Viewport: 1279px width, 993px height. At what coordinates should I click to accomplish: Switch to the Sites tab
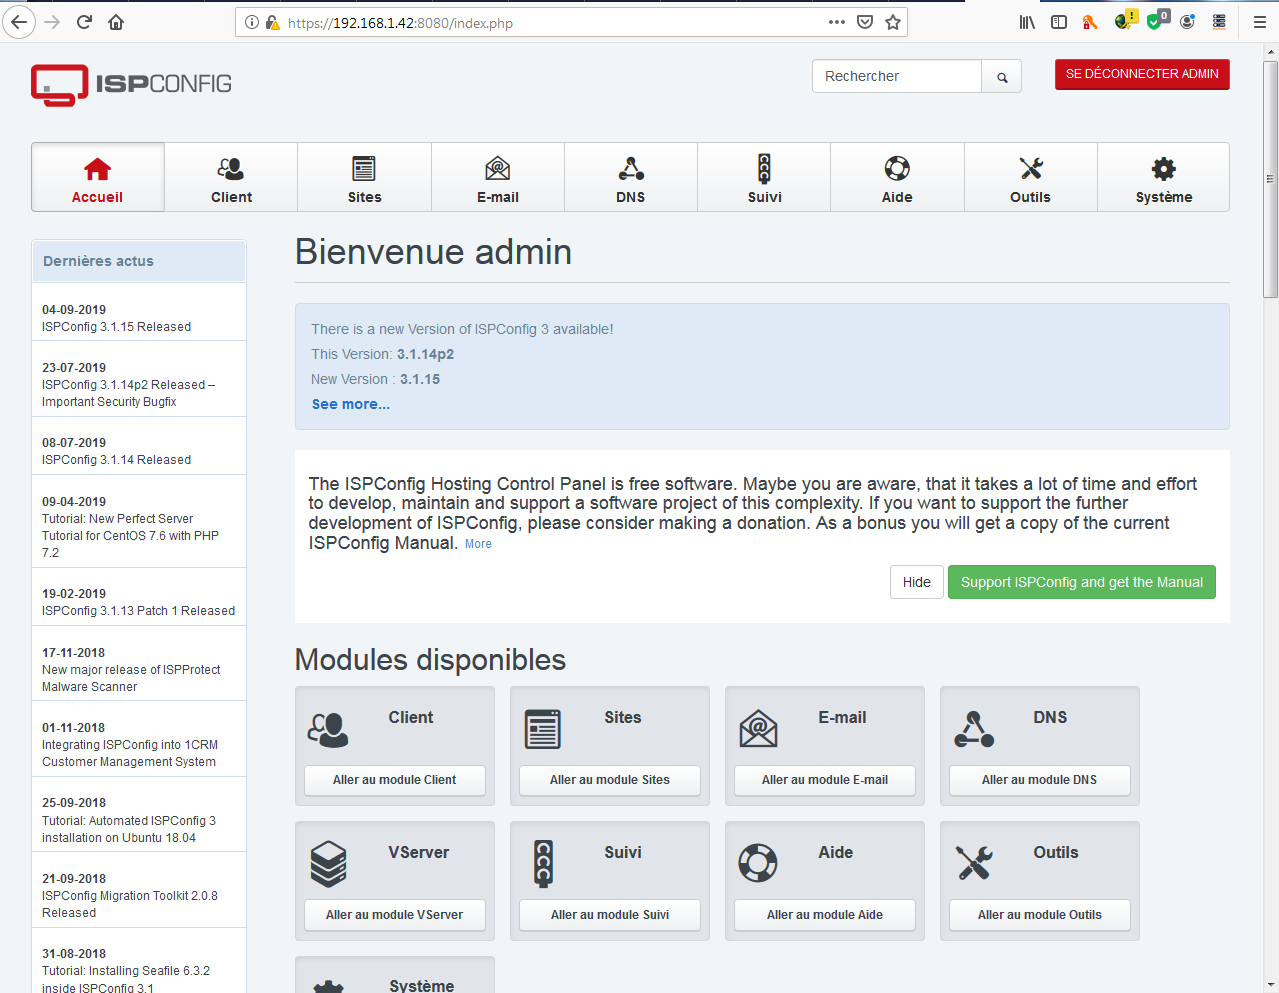click(x=364, y=177)
